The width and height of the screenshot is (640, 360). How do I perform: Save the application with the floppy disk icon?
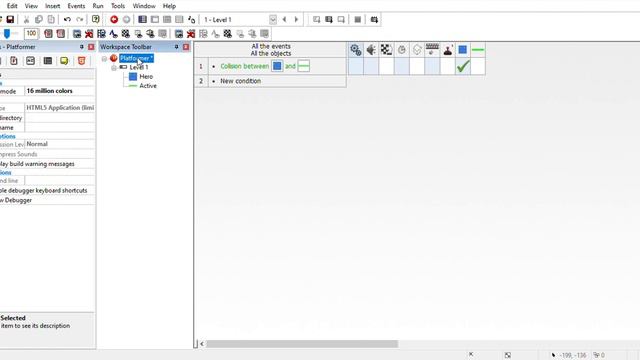pos(10,19)
